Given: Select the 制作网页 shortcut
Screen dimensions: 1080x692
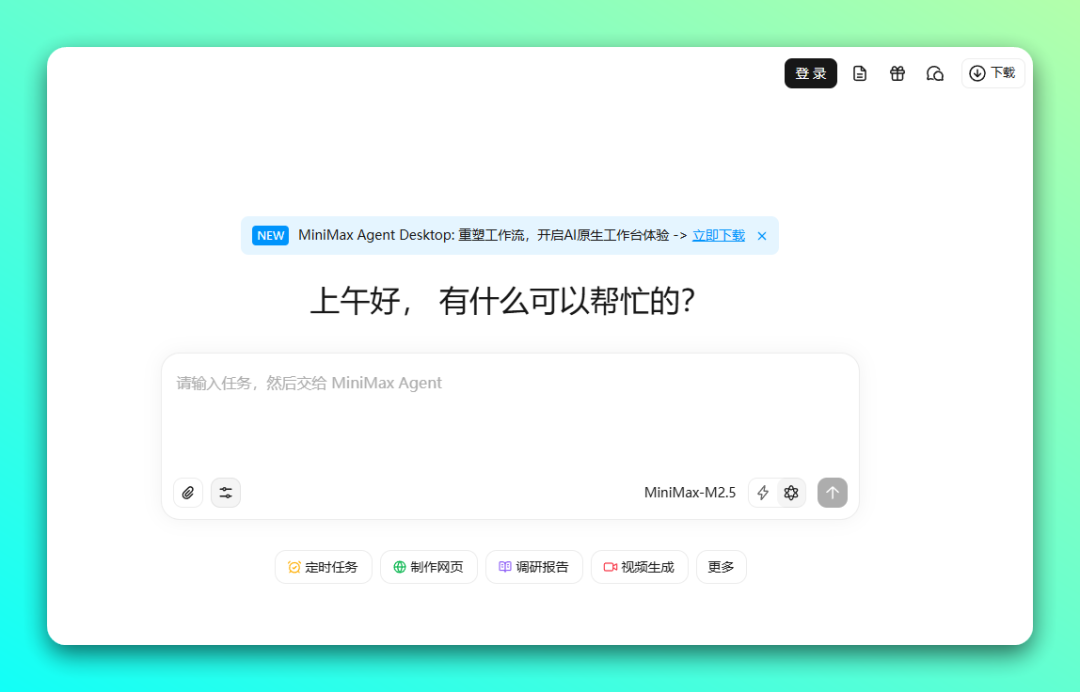Looking at the screenshot, I should 428,567.
